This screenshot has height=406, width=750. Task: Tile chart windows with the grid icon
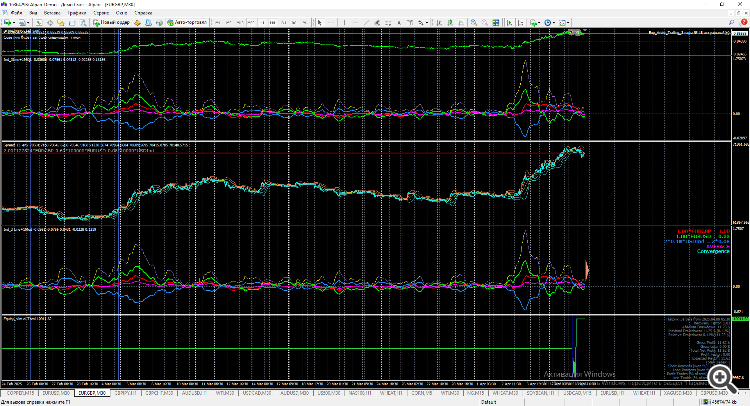tap(496, 22)
